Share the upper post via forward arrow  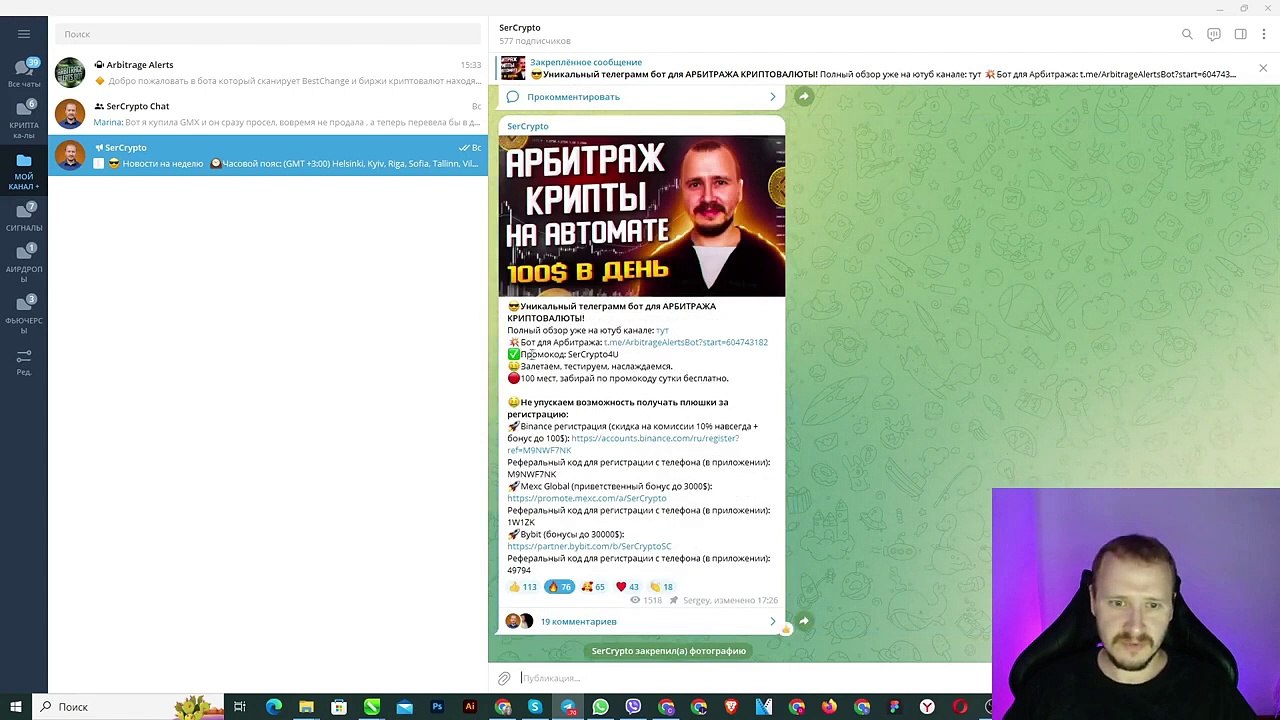(804, 97)
